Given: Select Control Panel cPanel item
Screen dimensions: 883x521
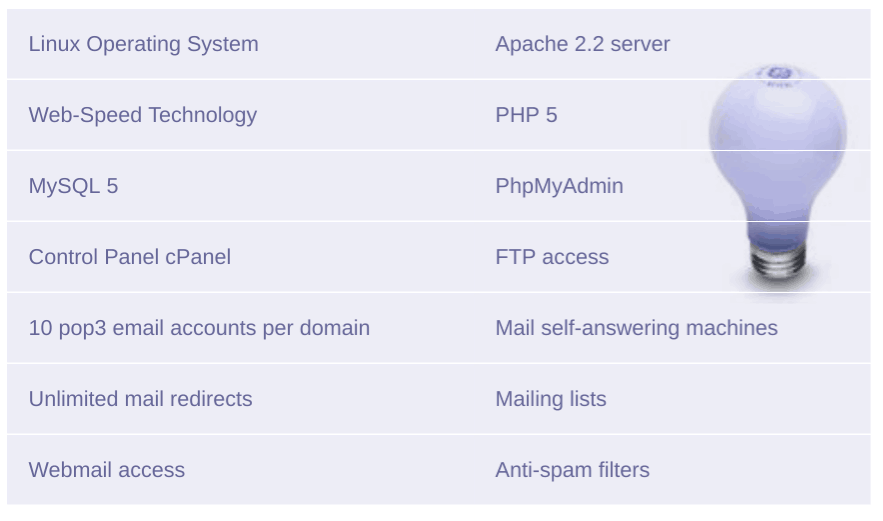Looking at the screenshot, I should tap(130, 257).
